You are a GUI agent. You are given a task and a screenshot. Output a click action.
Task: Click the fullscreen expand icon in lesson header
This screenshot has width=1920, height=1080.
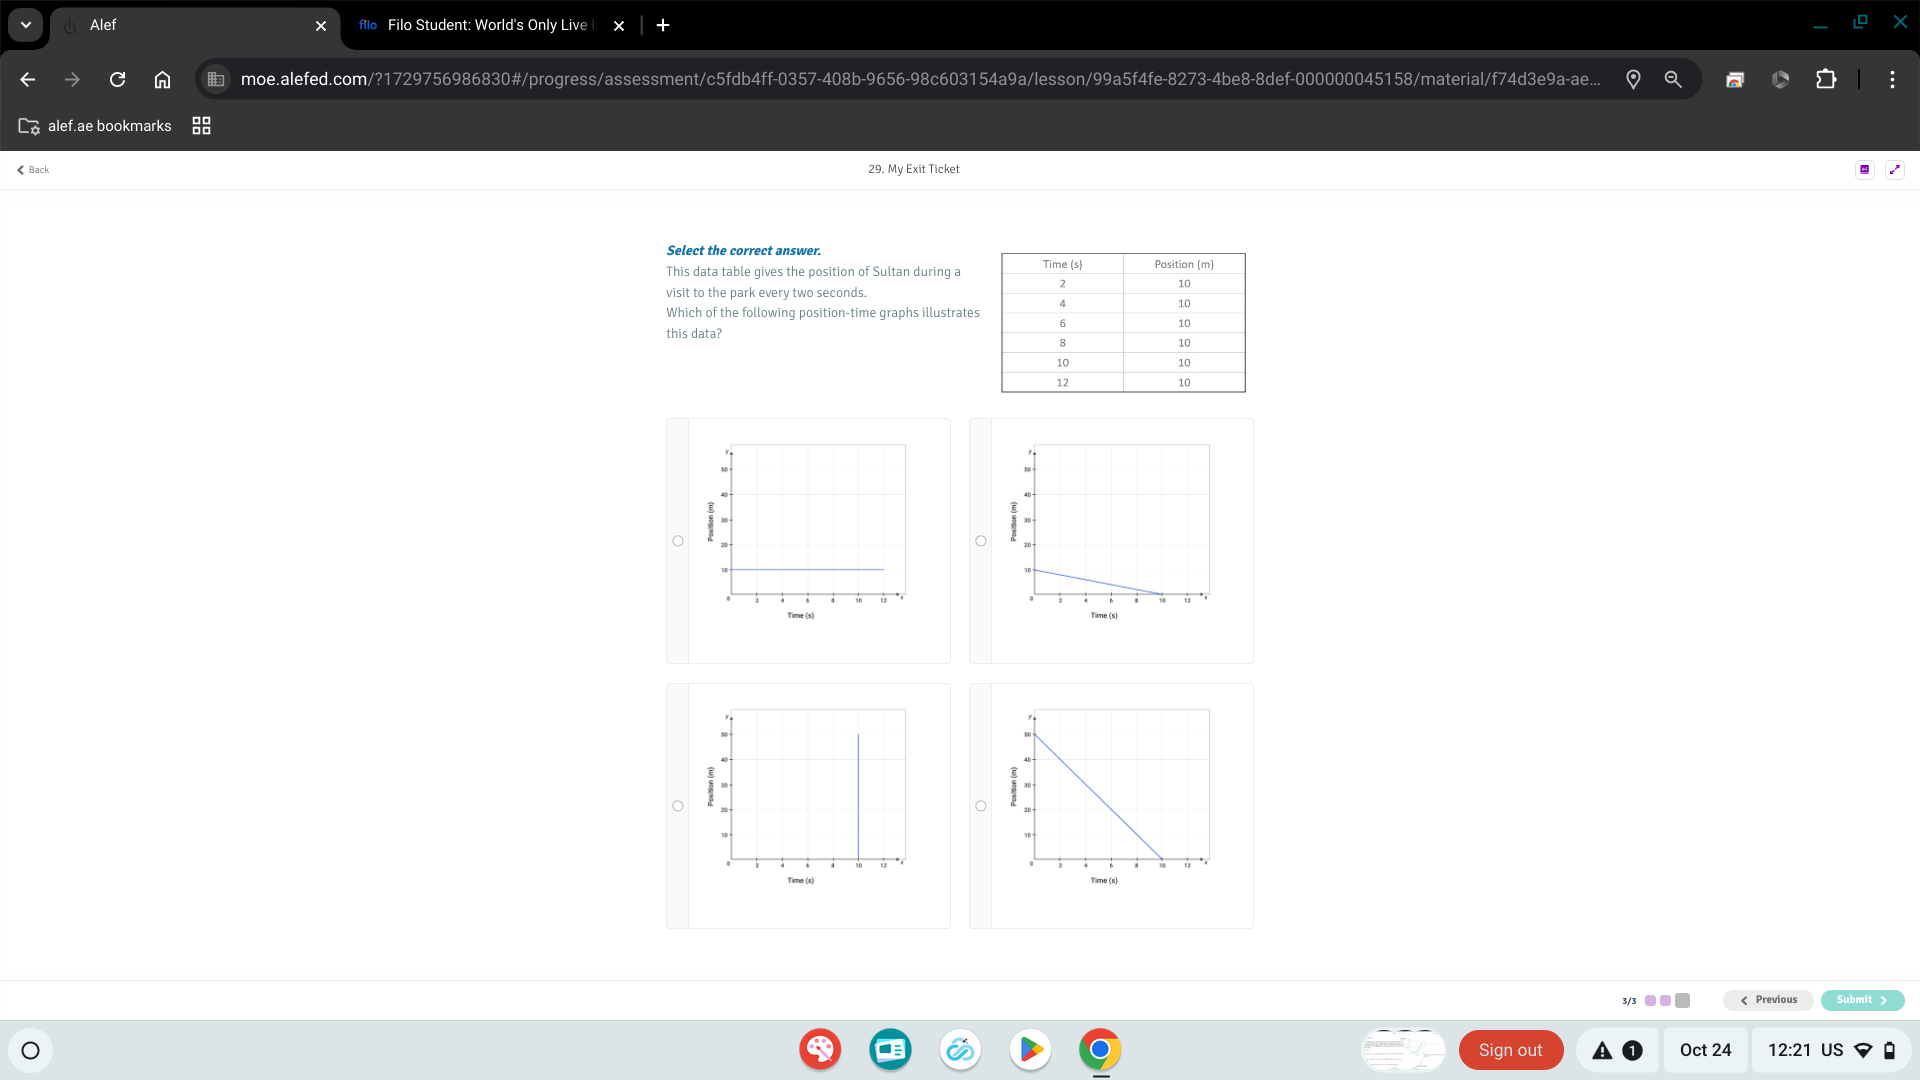point(1894,170)
